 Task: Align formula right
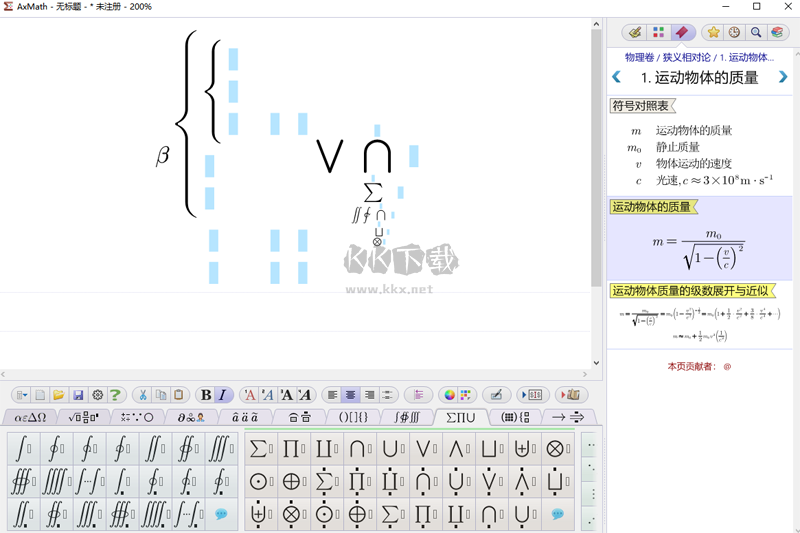click(x=369, y=395)
